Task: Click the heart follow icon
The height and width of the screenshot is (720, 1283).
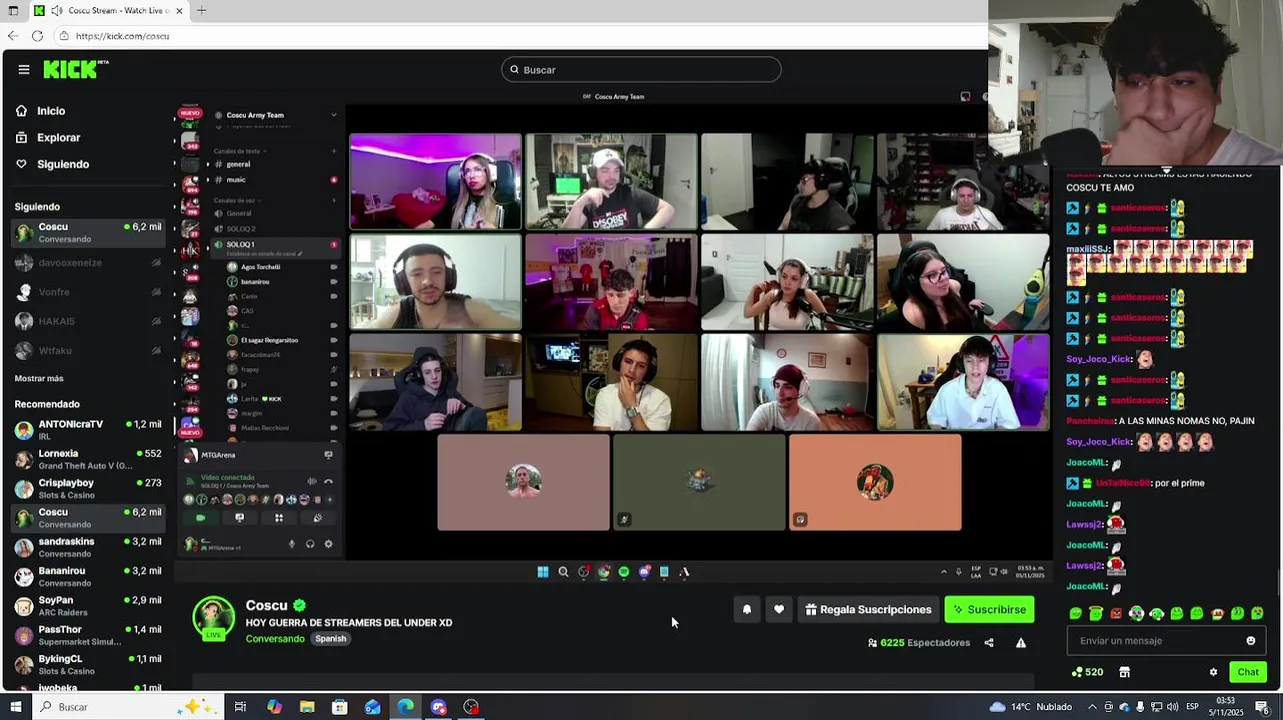Action: pos(778,609)
